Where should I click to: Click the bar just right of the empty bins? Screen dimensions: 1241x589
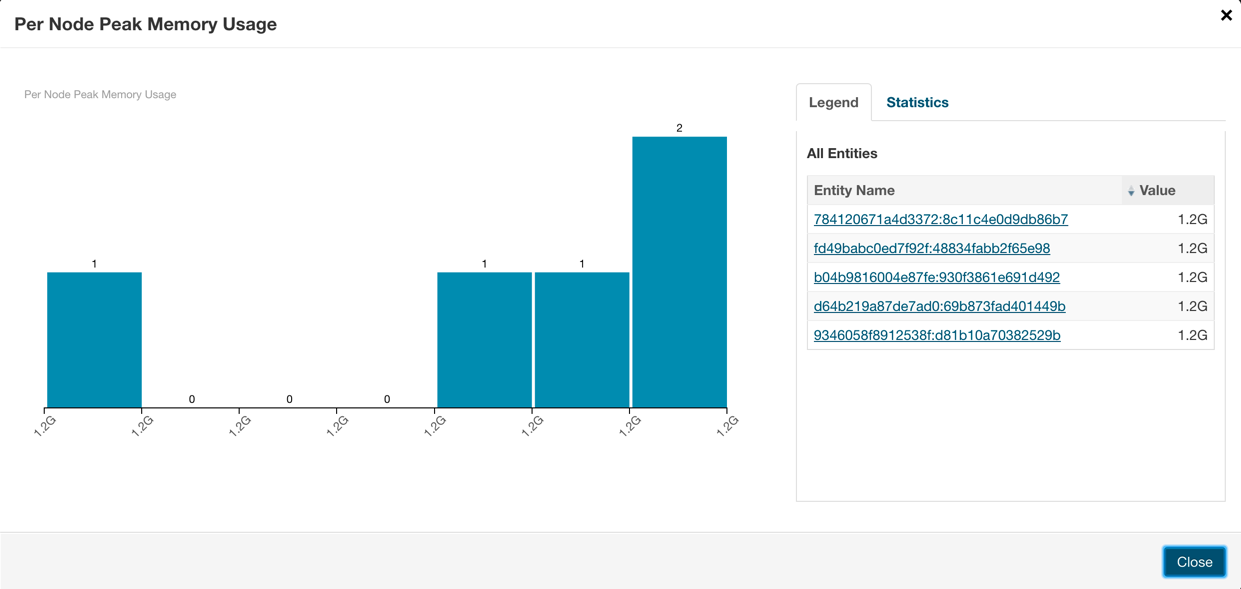click(x=484, y=340)
